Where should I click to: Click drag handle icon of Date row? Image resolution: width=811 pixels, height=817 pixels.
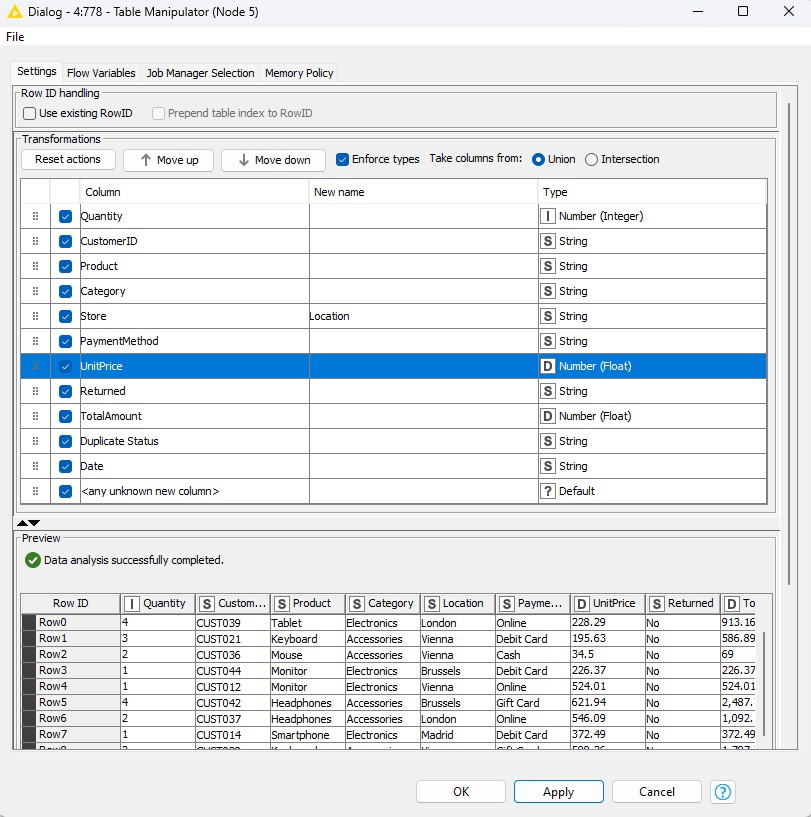[35, 466]
